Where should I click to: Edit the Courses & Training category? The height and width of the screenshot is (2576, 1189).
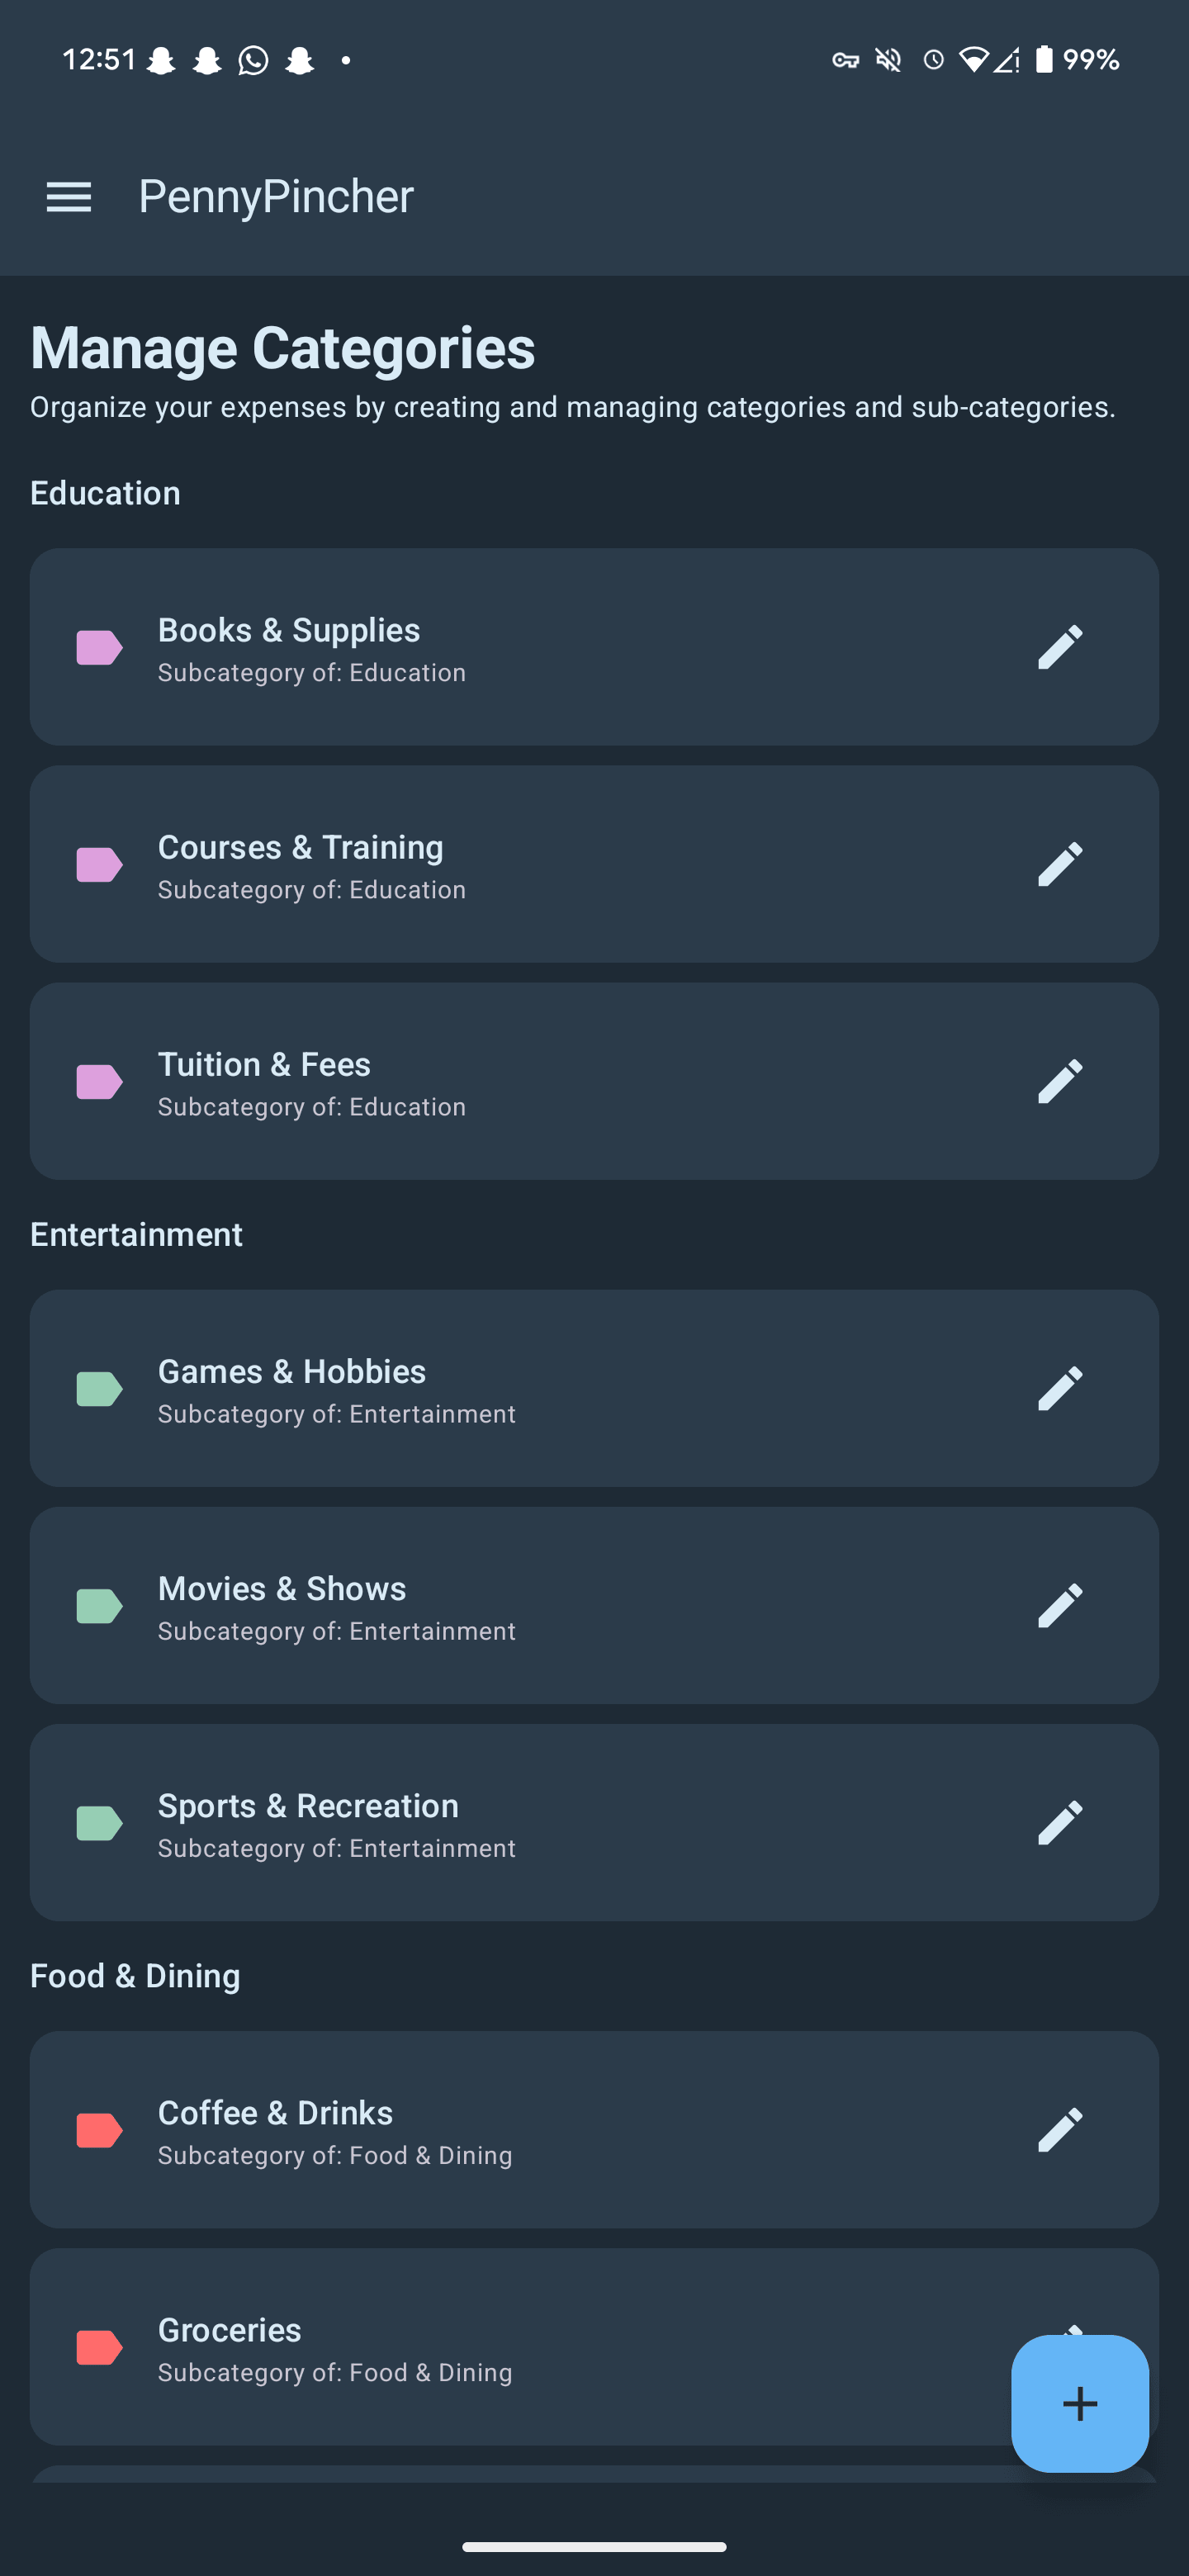pyautogui.click(x=1060, y=864)
